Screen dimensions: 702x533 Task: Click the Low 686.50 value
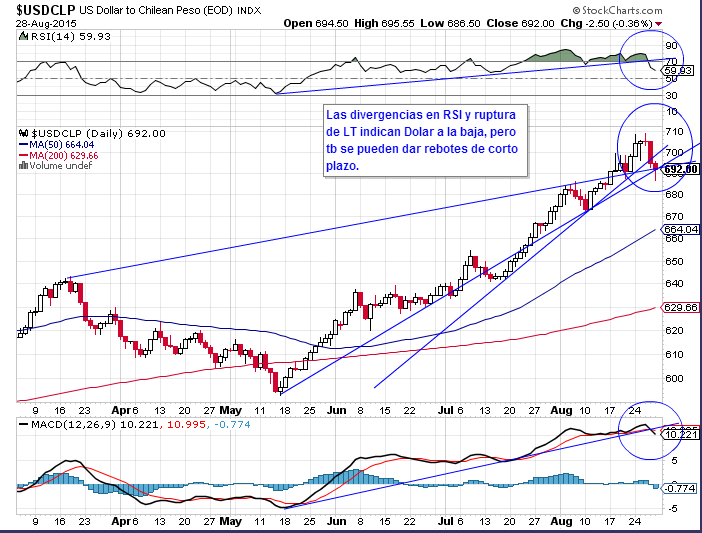point(450,23)
